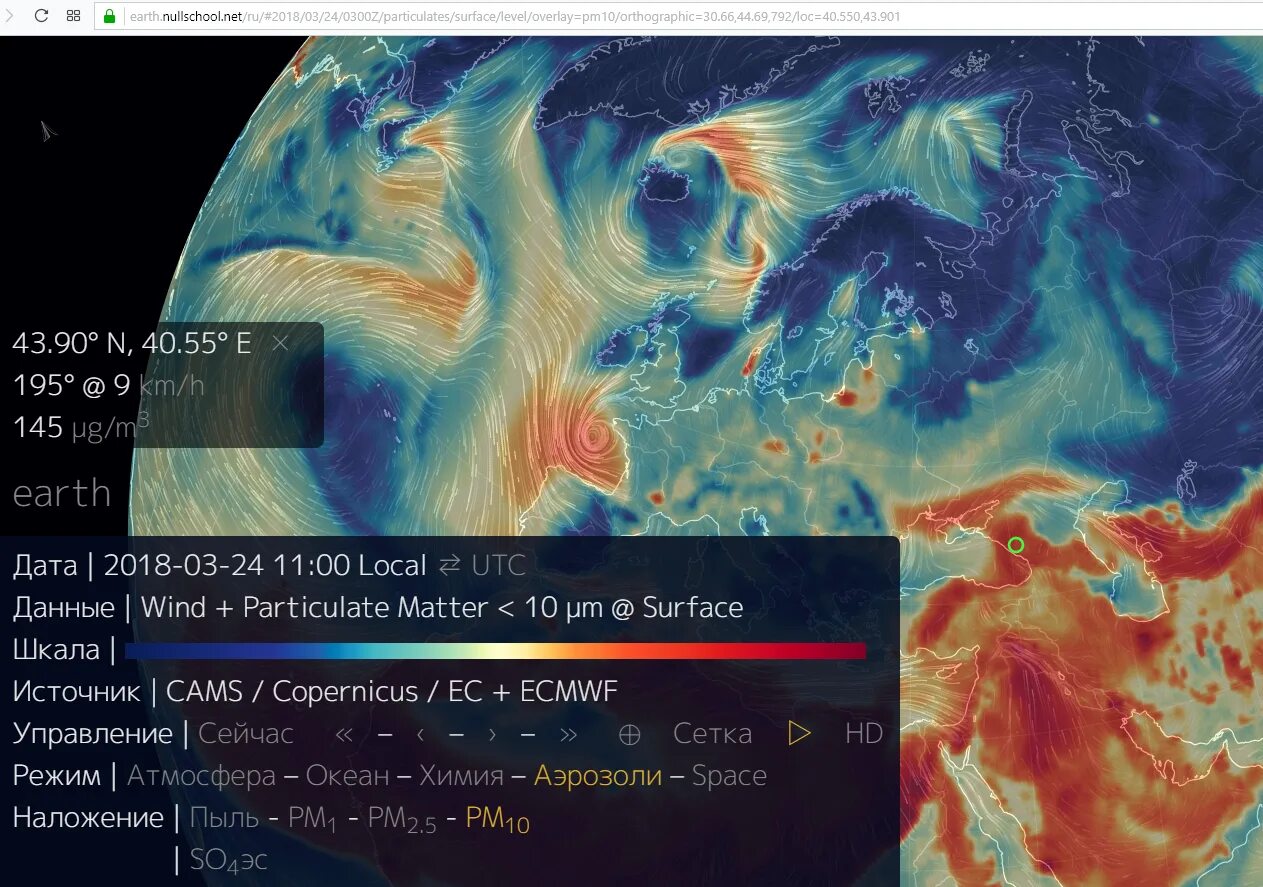Viewport: 1263px width, 887px height.
Task: Skip backward one day using the « control
Action: coord(344,734)
